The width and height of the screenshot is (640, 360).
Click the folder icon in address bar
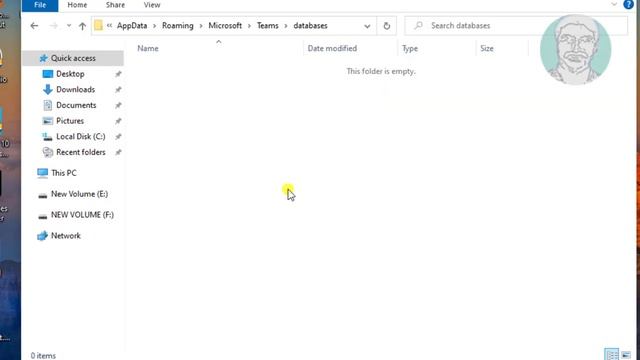98,26
